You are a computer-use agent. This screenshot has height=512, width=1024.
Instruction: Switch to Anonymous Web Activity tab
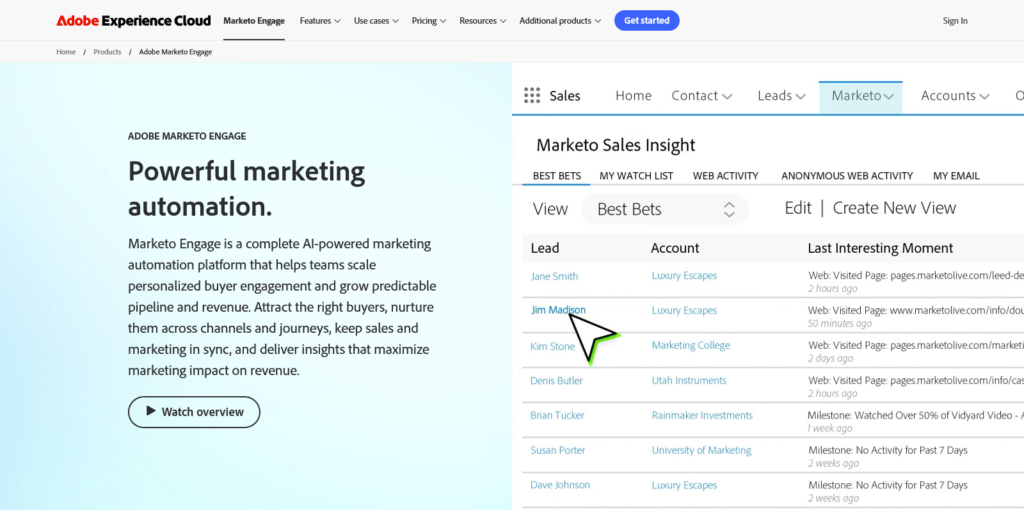point(847,176)
